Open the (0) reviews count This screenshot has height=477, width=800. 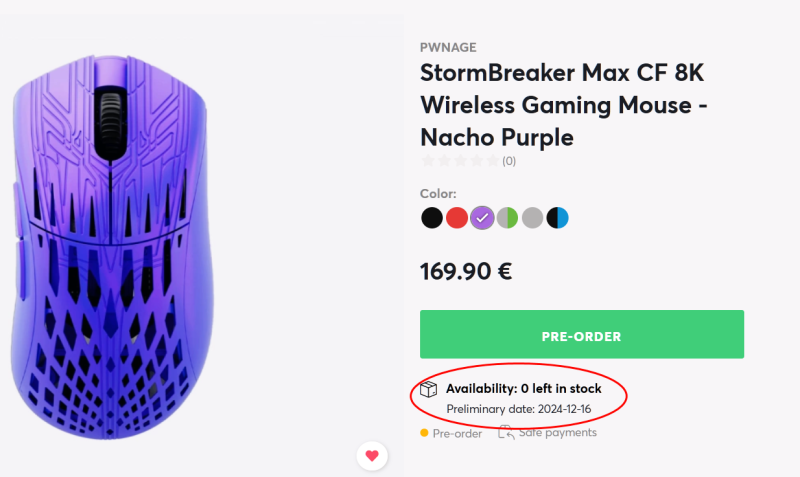[509, 160]
